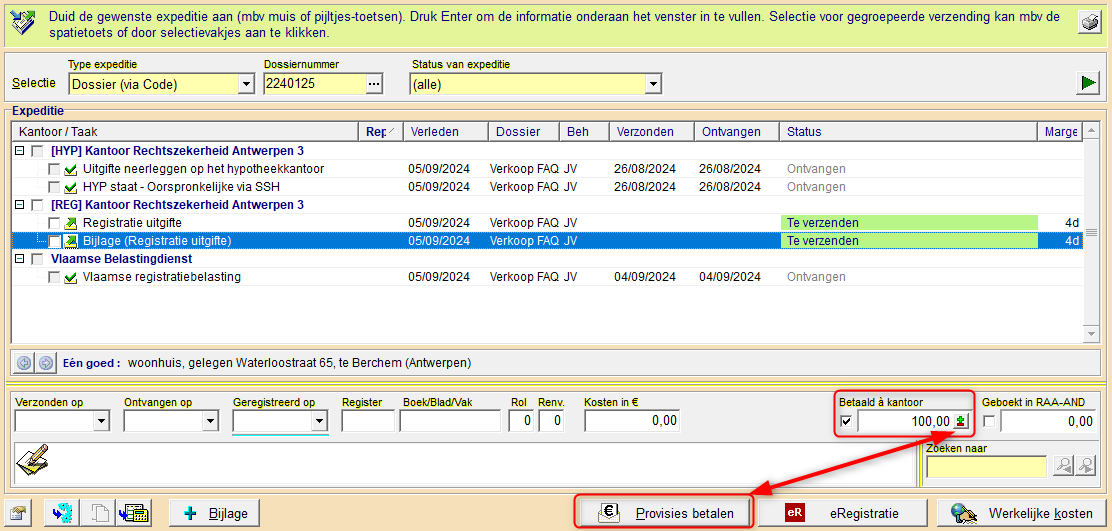Click into the Zoeken naar field
1112x531 pixels.
pos(987,466)
